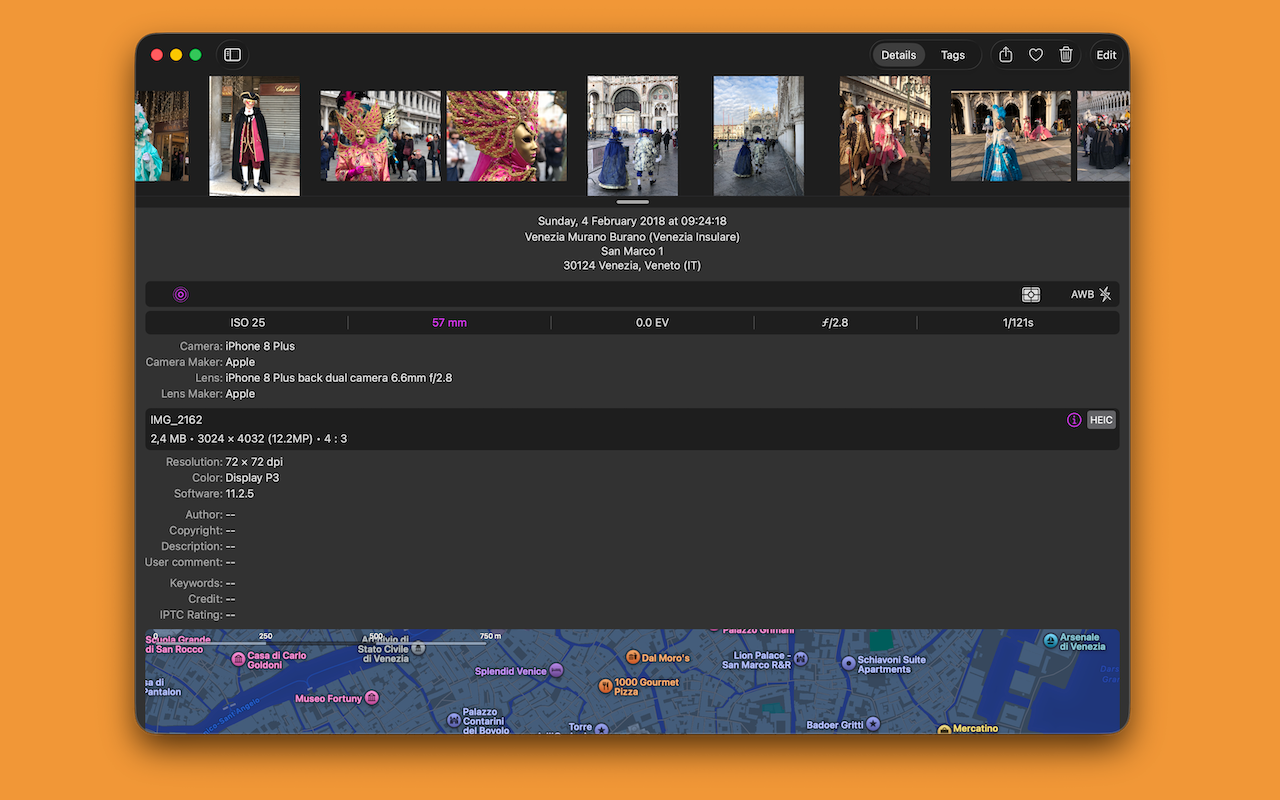Click the Dal Moro's restaurant pin
1280x800 pixels.
click(632, 657)
